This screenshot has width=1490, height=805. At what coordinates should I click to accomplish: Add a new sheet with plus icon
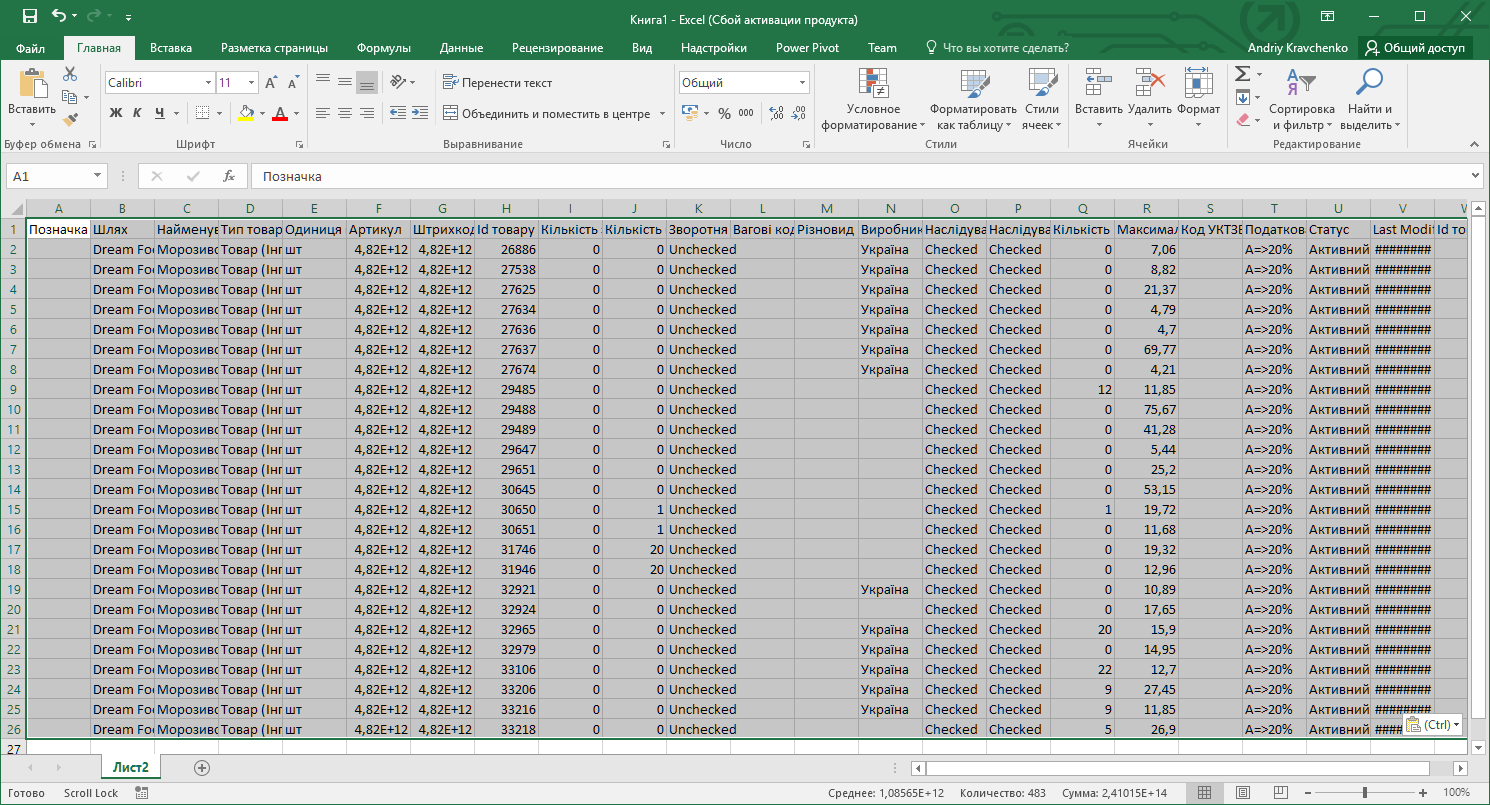click(202, 767)
